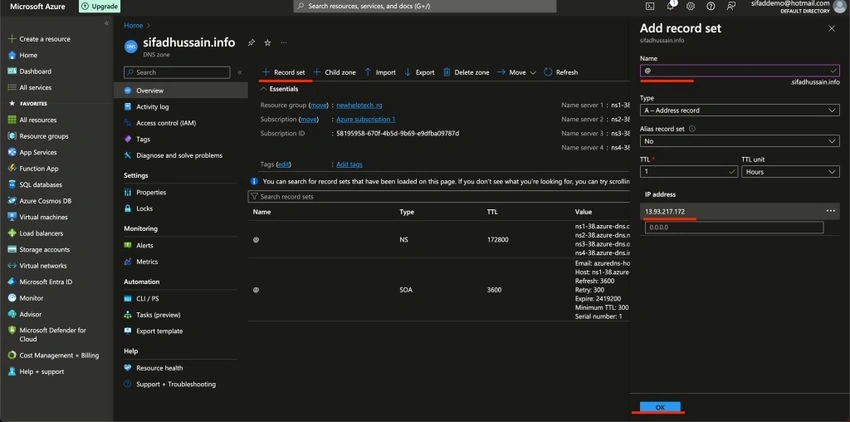Open ellipsis menu for IP 13.93.217.172
This screenshot has width=850, height=422.
[x=830, y=210]
